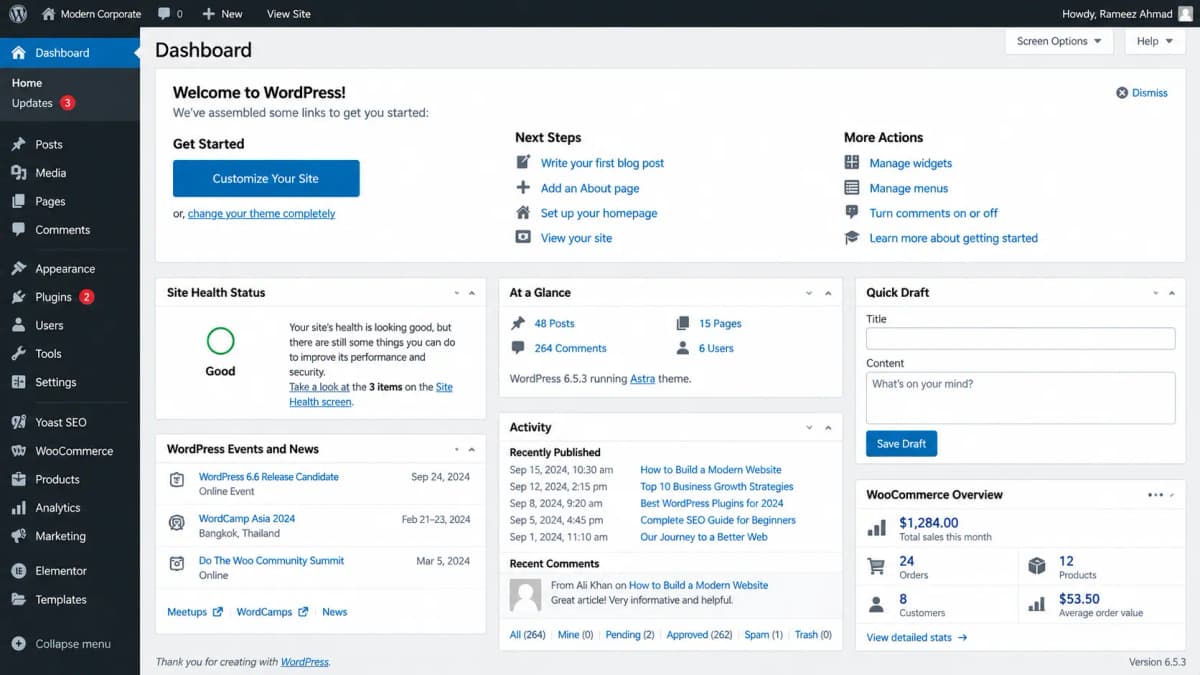This screenshot has height=675, width=1200.
Task: Click the Templates folder icon
Action: click(18, 599)
